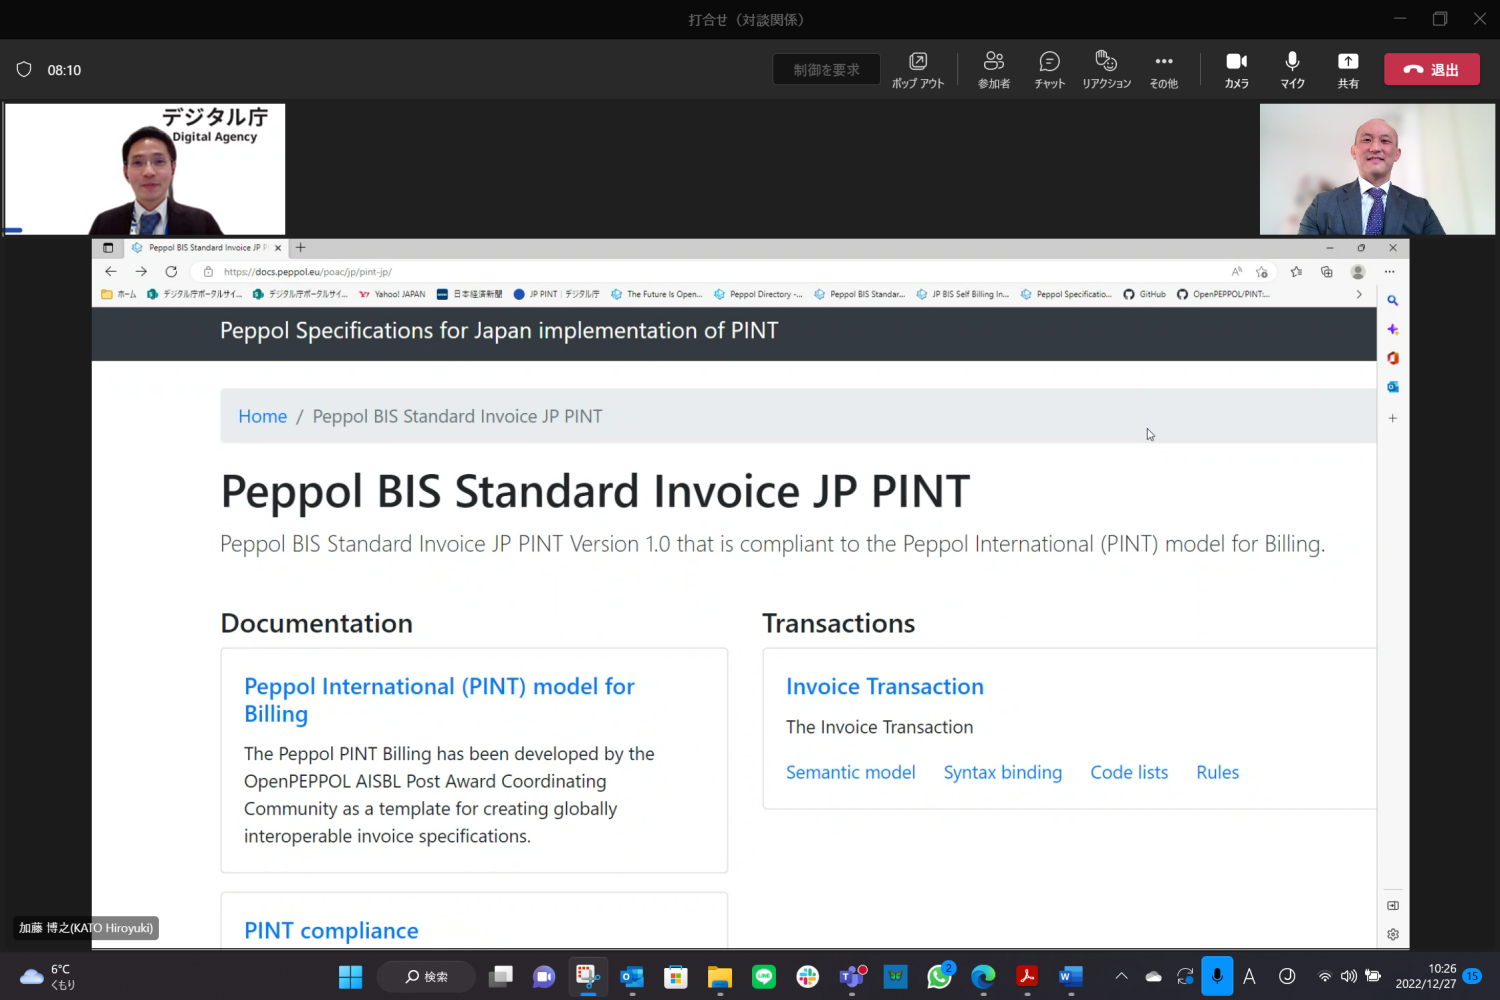The image size is (1500, 1000).
Task: Open the participants (参加者) panel
Action: 993,69
